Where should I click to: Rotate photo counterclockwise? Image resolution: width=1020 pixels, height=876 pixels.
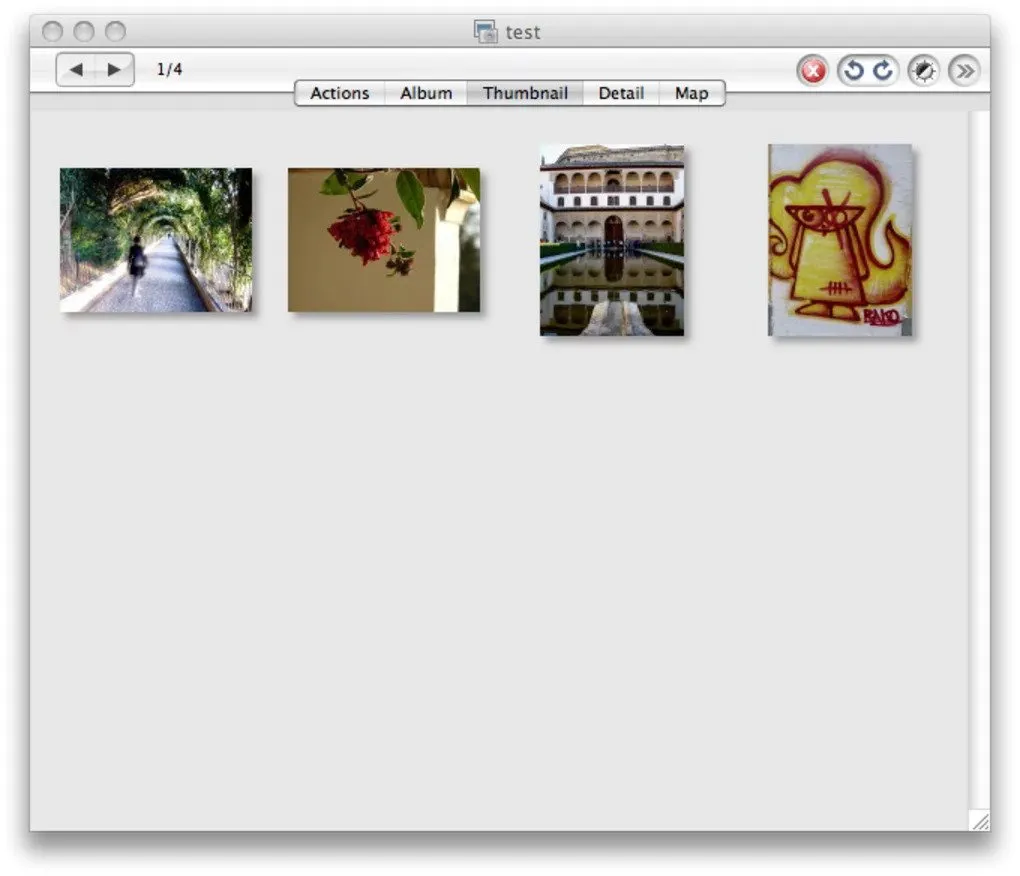click(854, 71)
